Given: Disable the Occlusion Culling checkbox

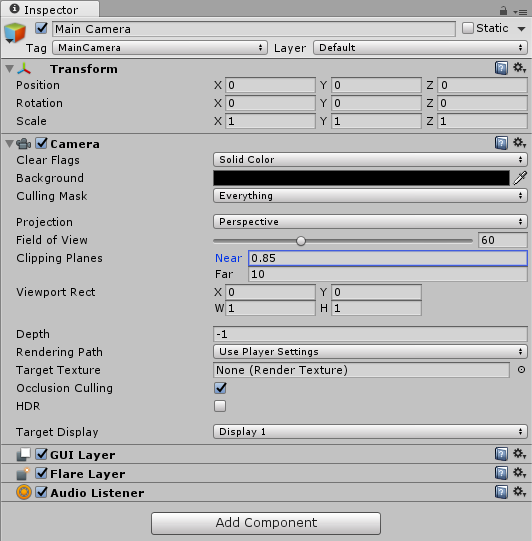Looking at the screenshot, I should click(220, 388).
